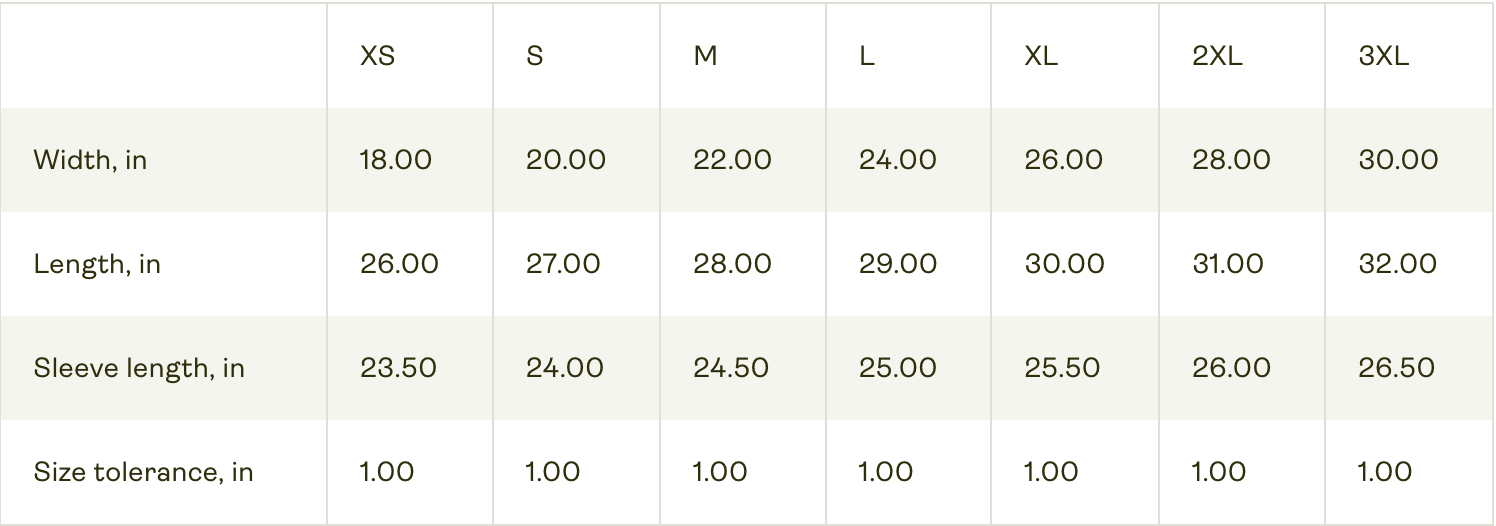Screen dimensions: 1496x526
Task: Select the 29.00 length cell for L
Action: pyautogui.click(x=898, y=264)
